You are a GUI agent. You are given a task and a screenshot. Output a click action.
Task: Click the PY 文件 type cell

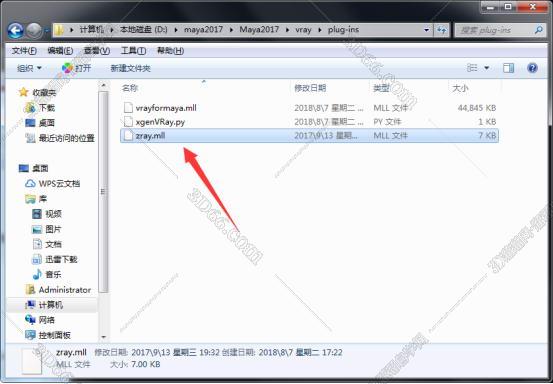click(x=387, y=122)
